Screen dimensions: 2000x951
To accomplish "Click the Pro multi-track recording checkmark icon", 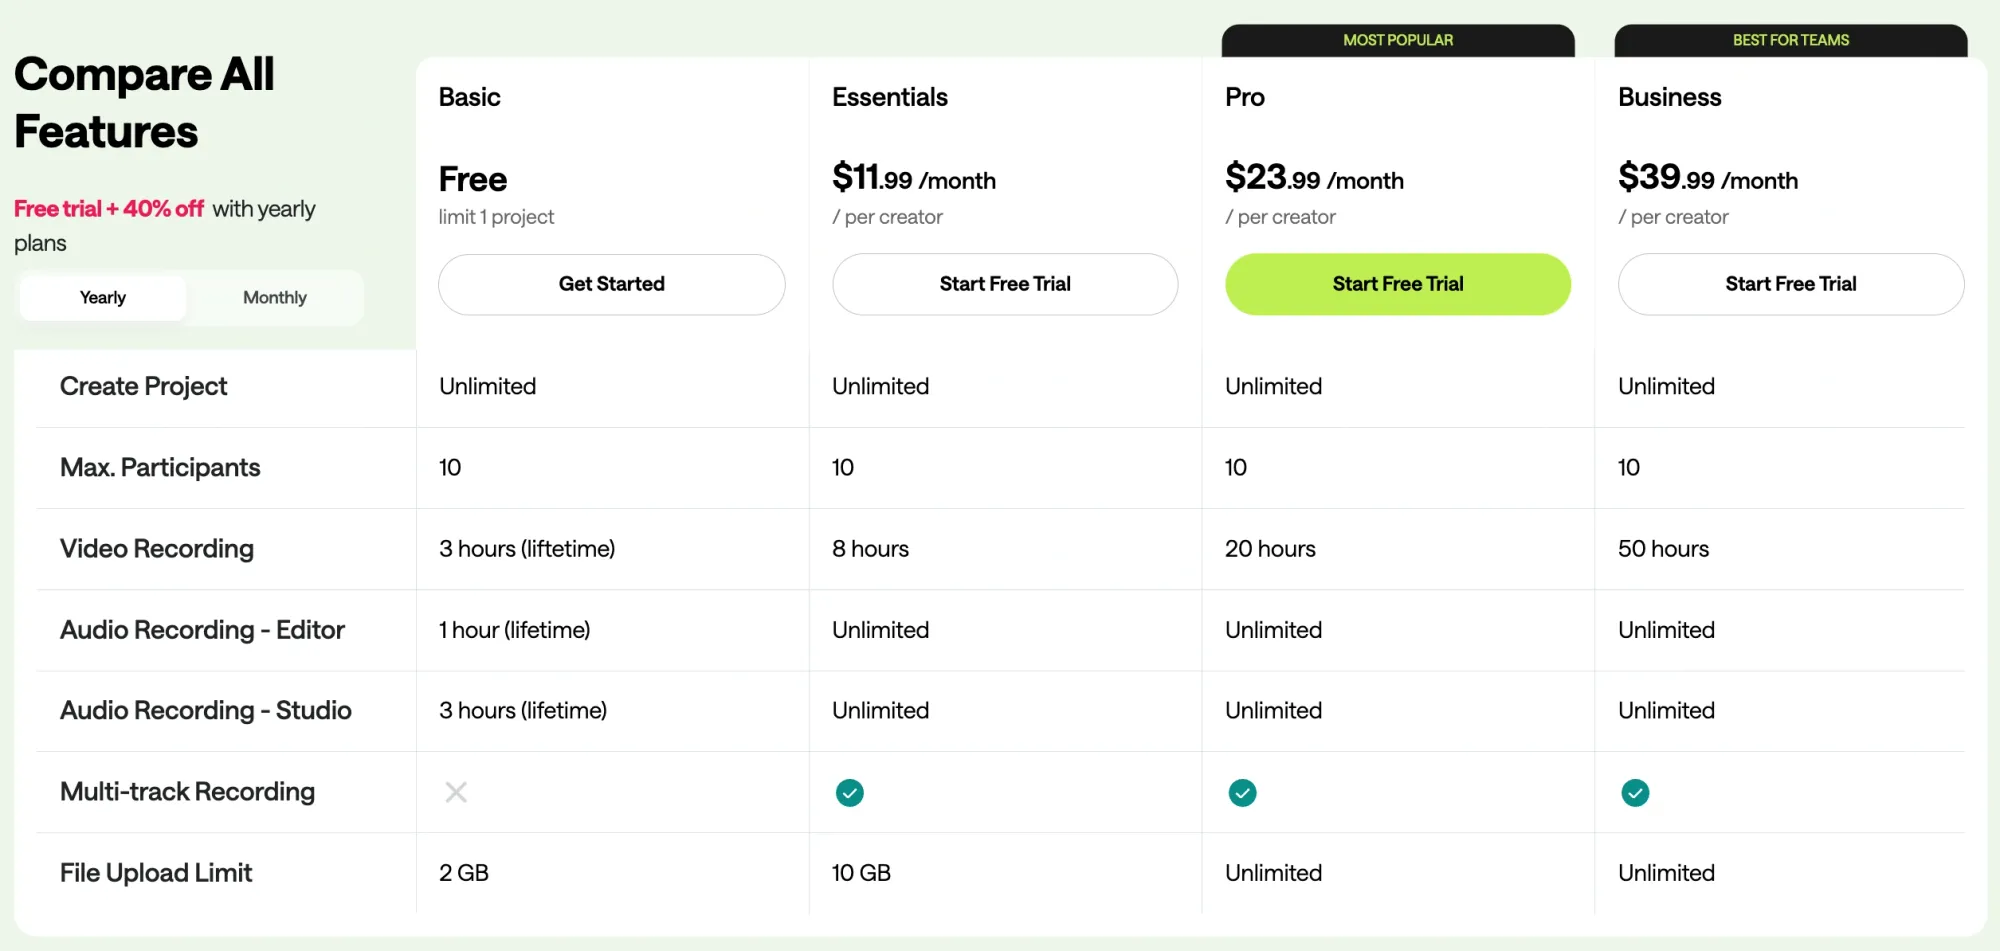I will pos(1242,792).
